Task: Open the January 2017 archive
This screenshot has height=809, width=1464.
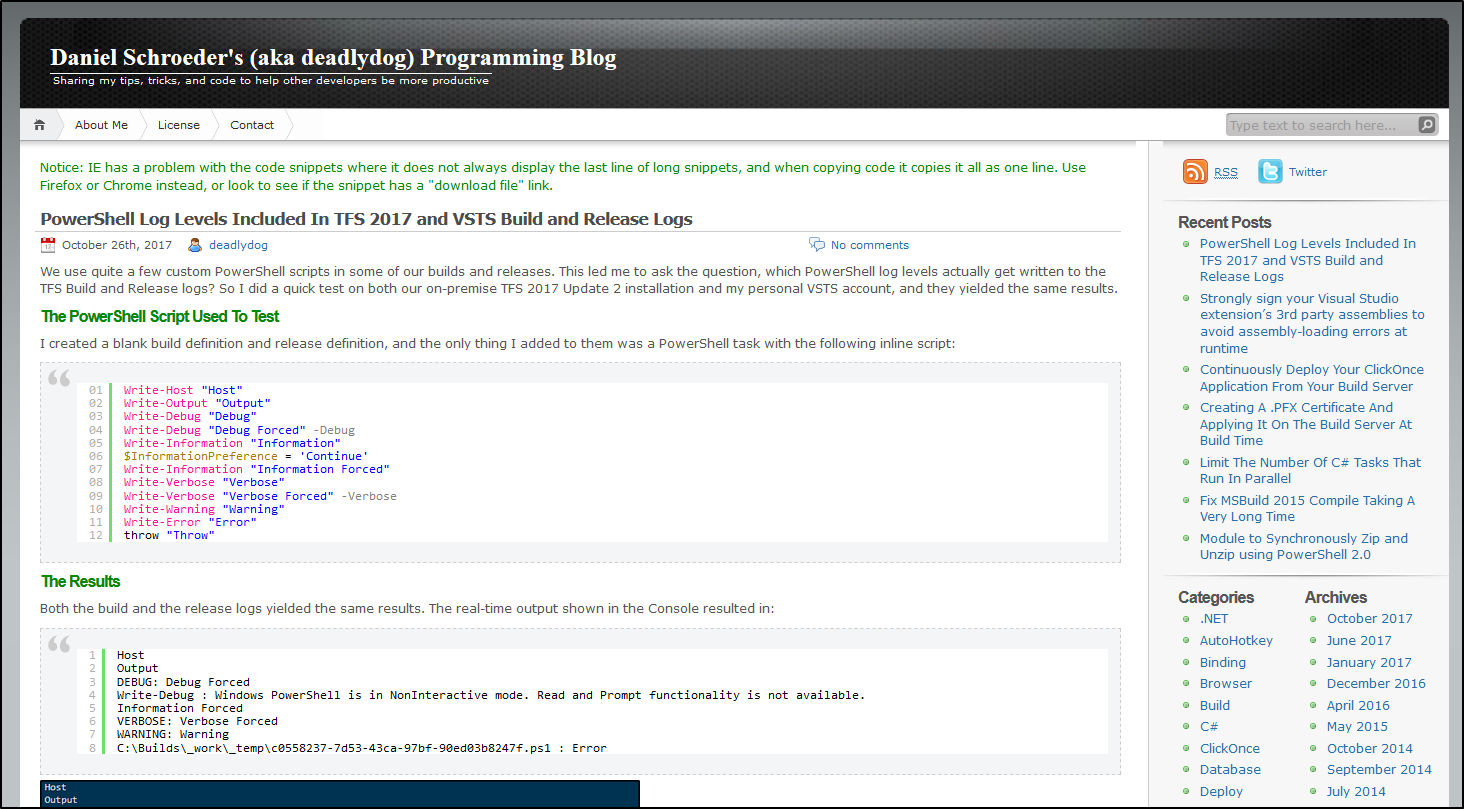Action: (1369, 662)
